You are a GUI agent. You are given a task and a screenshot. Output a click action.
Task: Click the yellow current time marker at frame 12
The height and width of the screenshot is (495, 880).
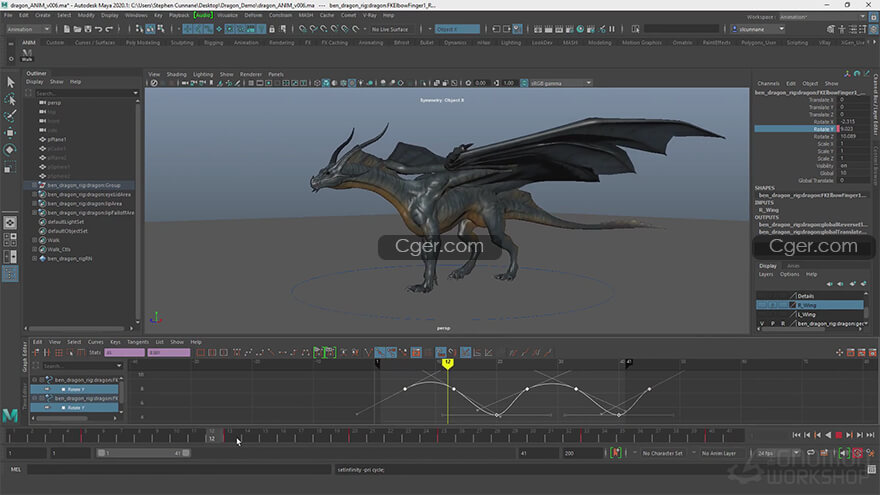tap(447, 364)
